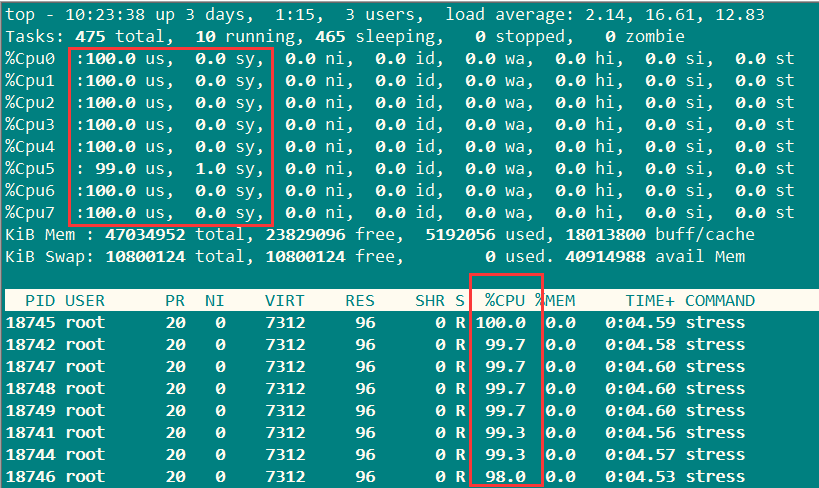Click the 0:04.53 TIME+ value
The image size is (819, 488).
[x=640, y=476]
